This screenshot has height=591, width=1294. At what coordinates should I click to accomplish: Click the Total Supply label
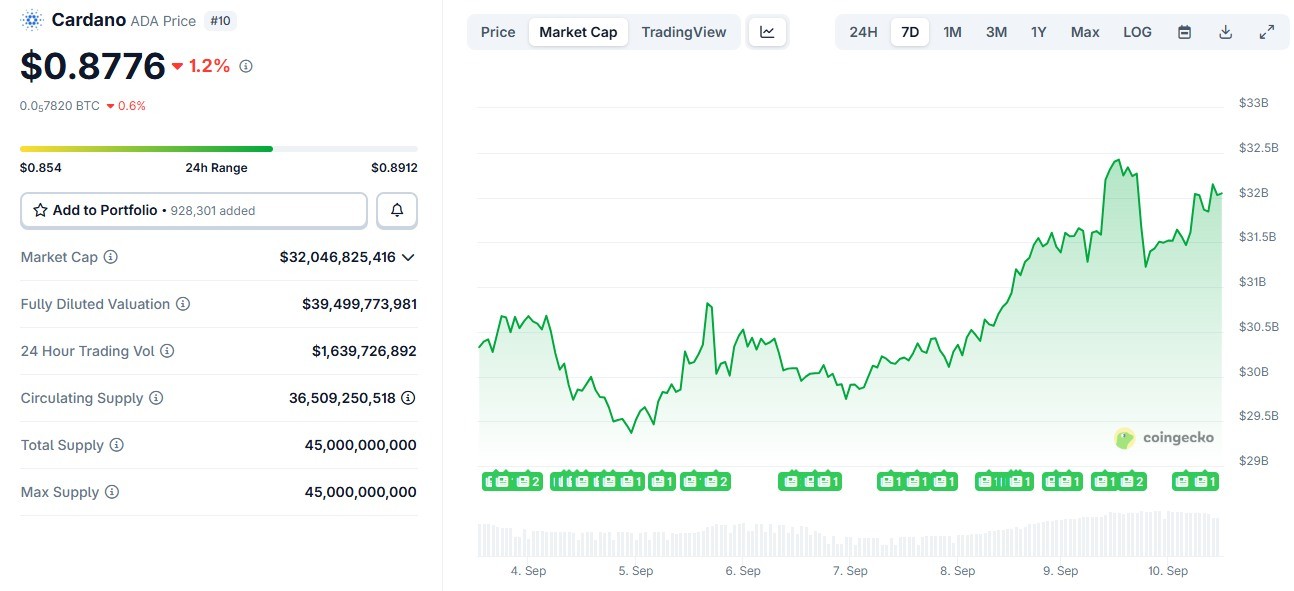pyautogui.click(x=62, y=445)
